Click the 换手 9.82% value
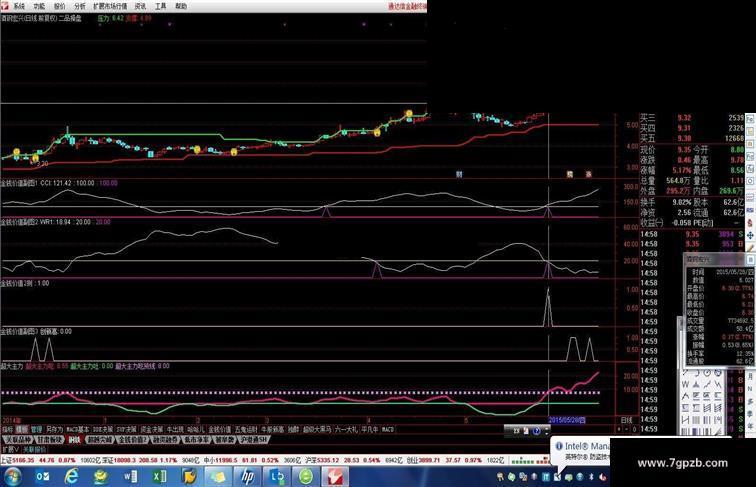This screenshot has height=487, width=756. (682, 202)
